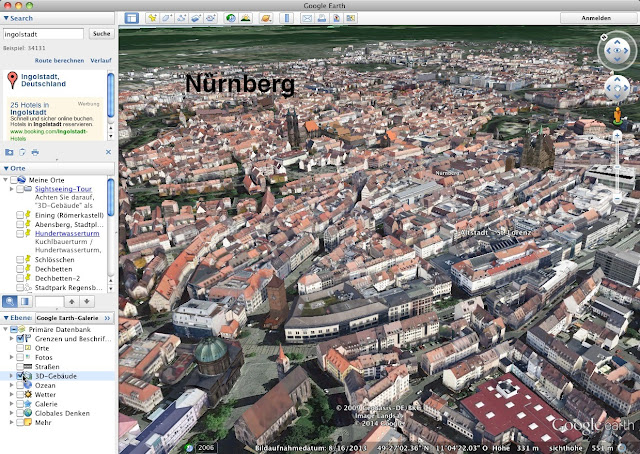640x454 pixels.
Task: Save image icon in toolbar
Action: pos(336,18)
